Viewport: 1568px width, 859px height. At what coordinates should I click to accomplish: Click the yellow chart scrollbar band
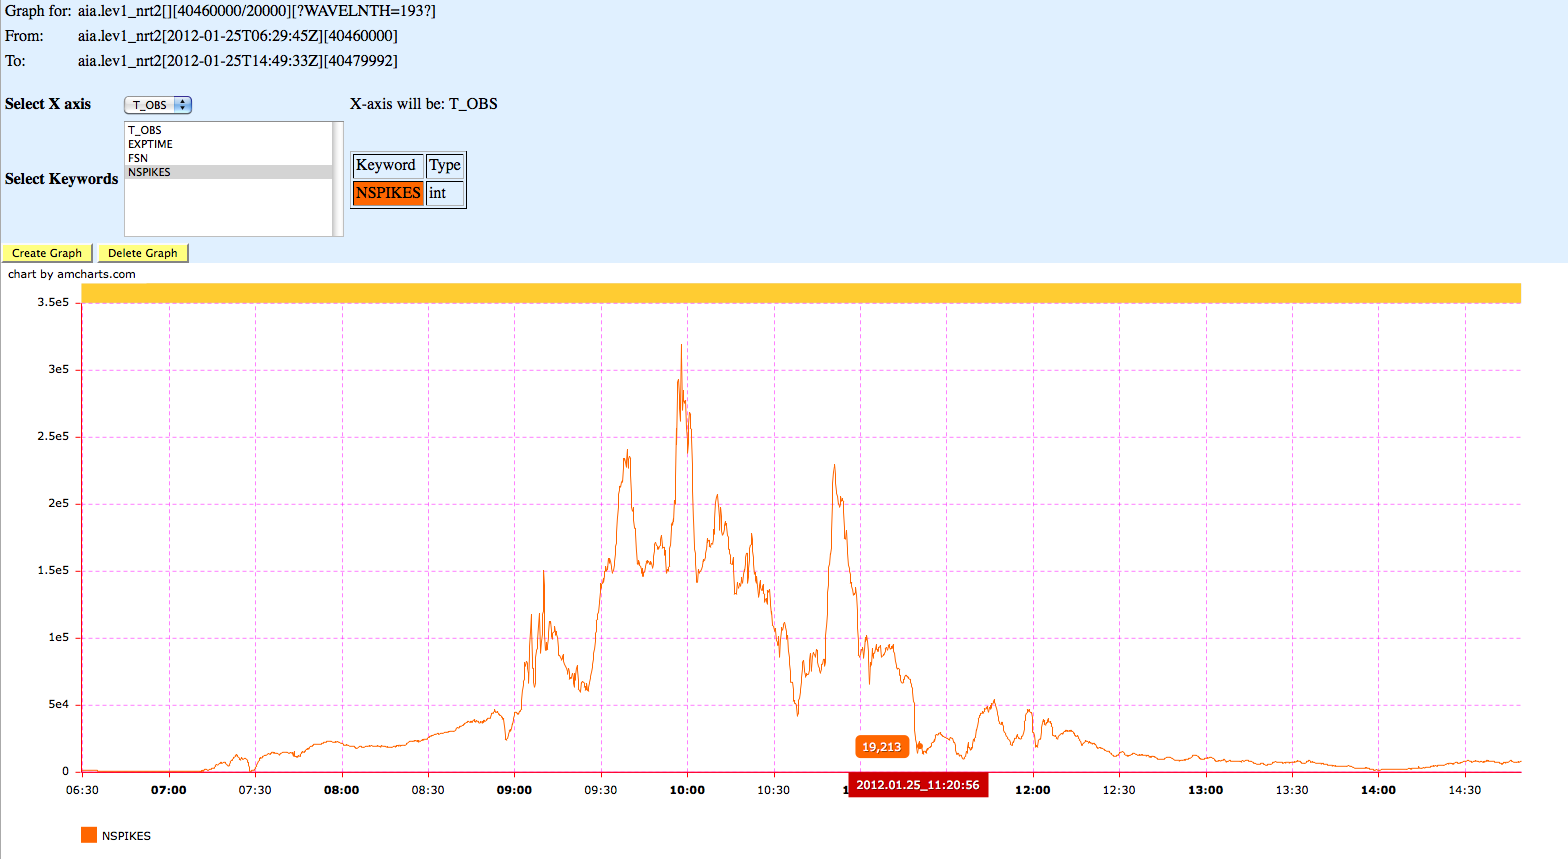800,293
